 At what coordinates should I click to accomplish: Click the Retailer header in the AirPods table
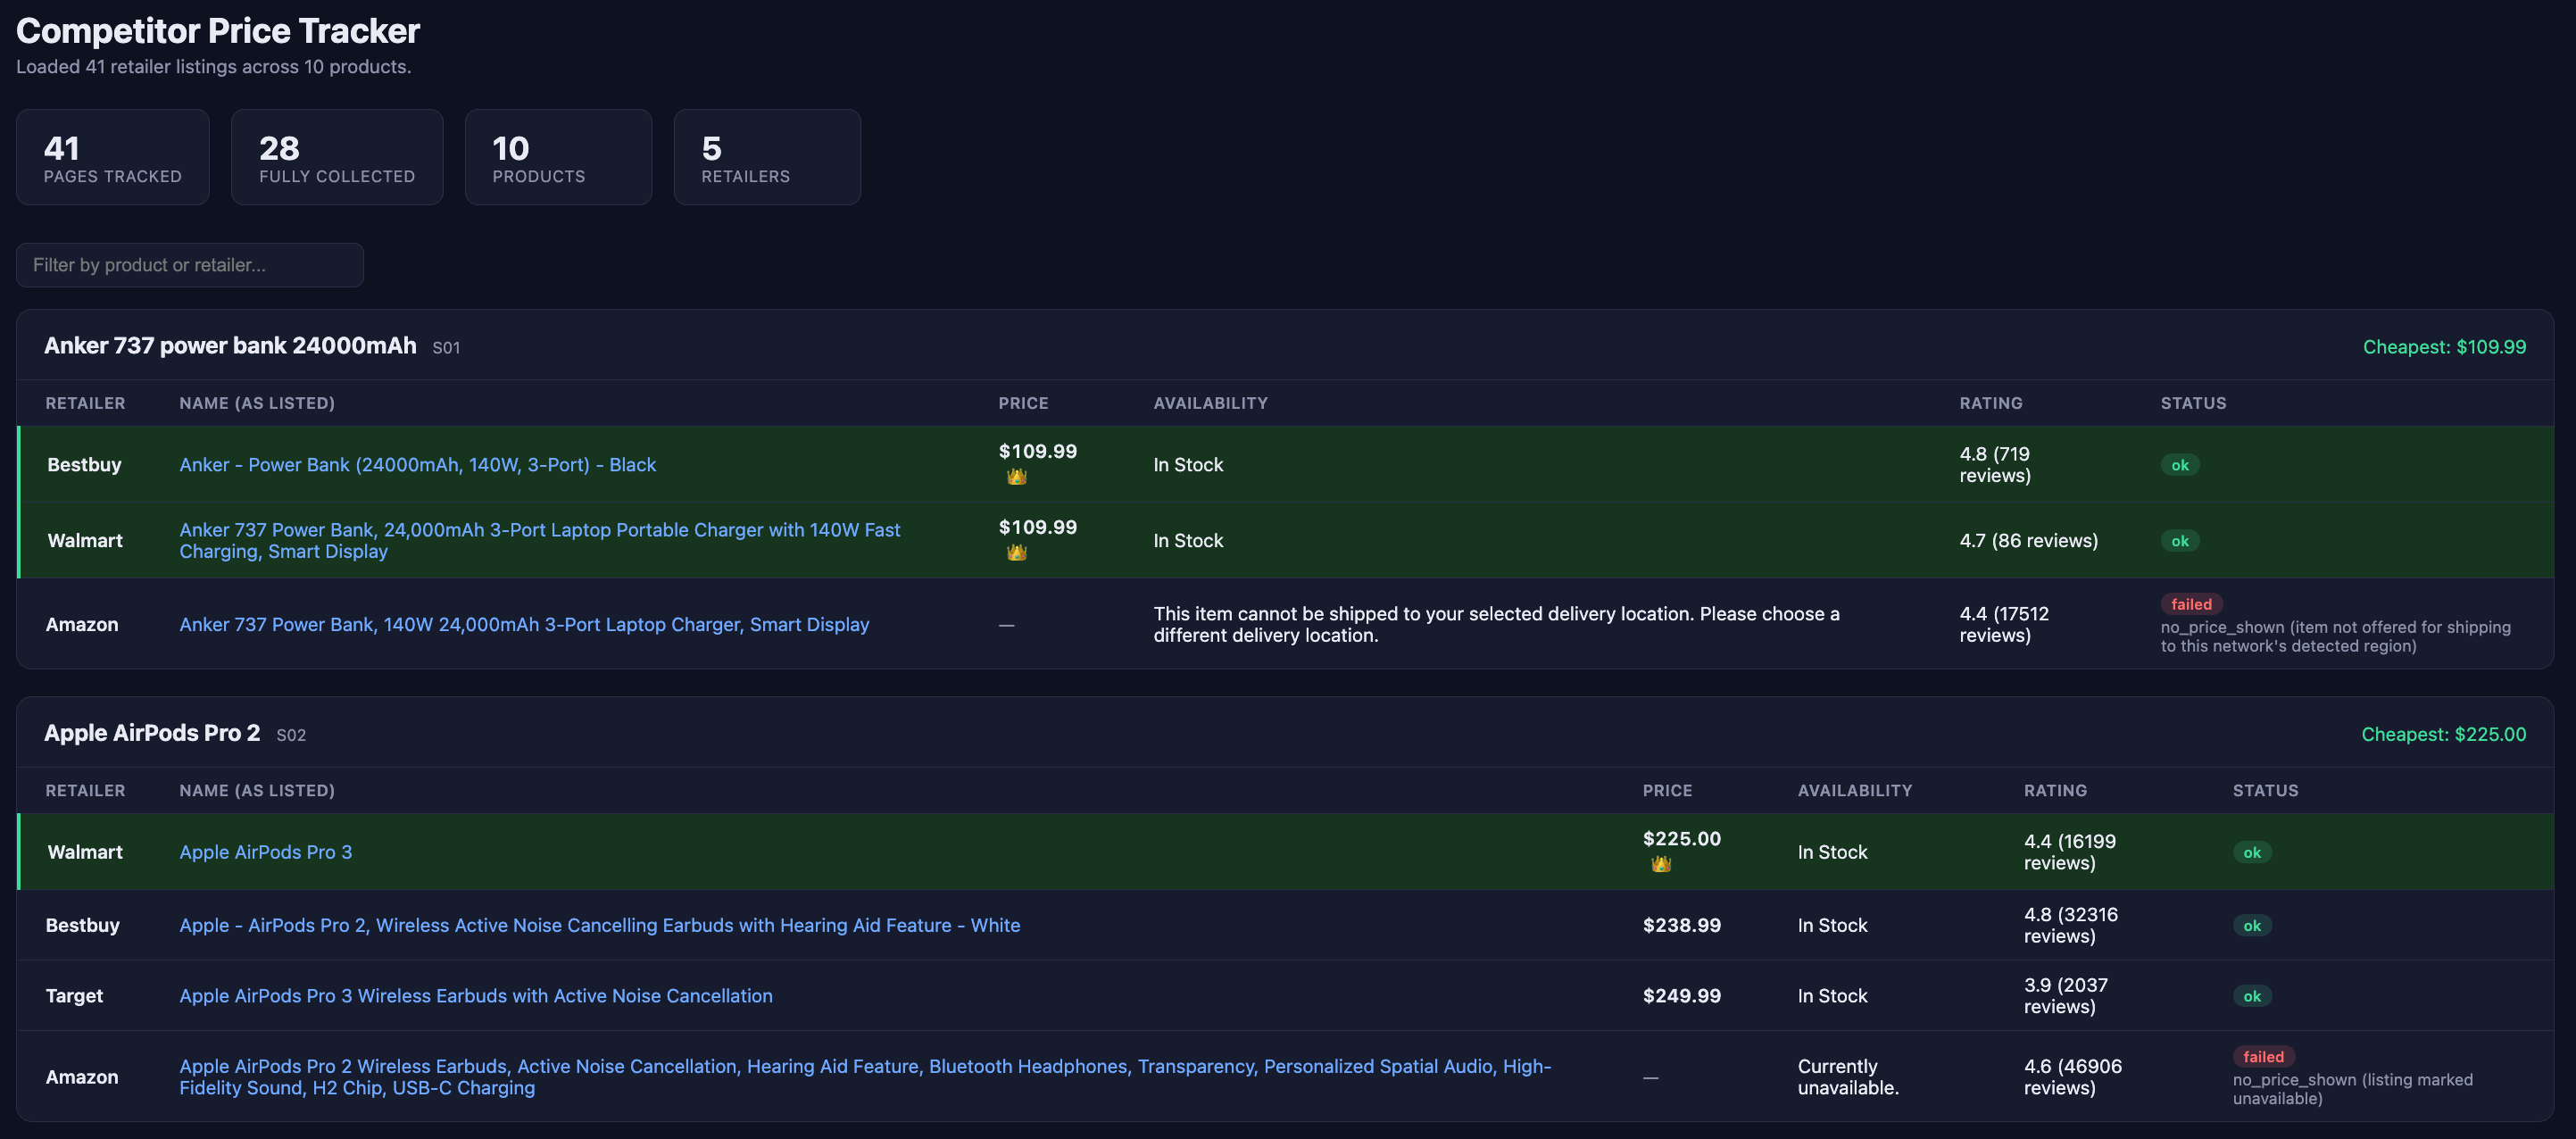tap(85, 790)
